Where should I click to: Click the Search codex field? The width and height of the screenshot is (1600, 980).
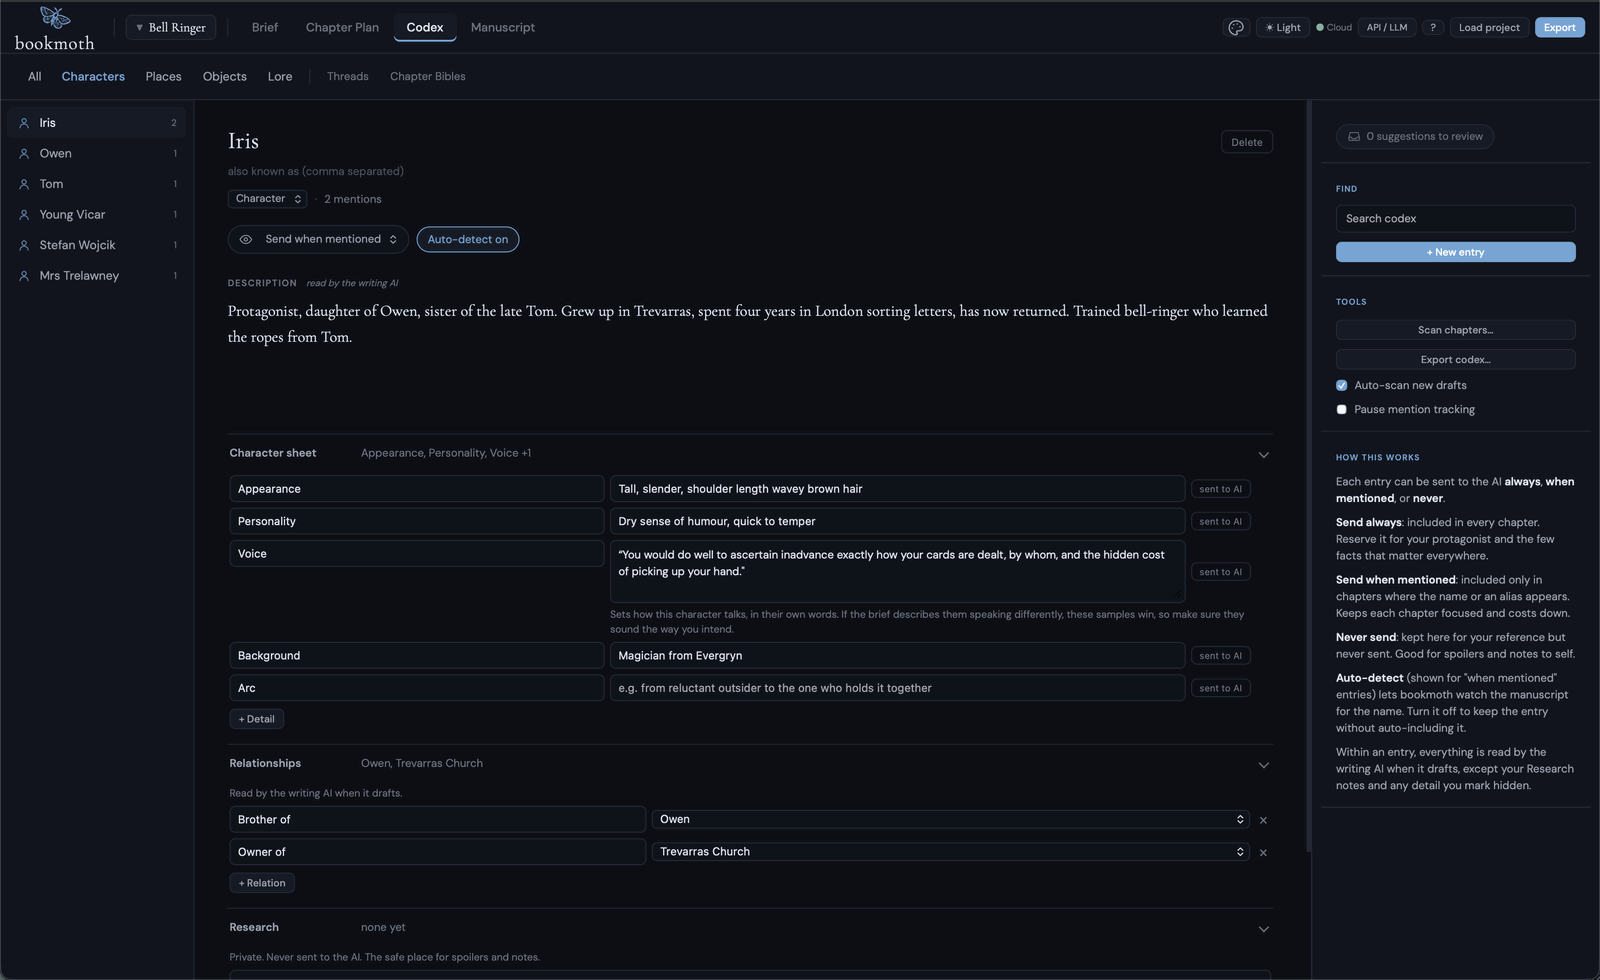coord(1455,219)
